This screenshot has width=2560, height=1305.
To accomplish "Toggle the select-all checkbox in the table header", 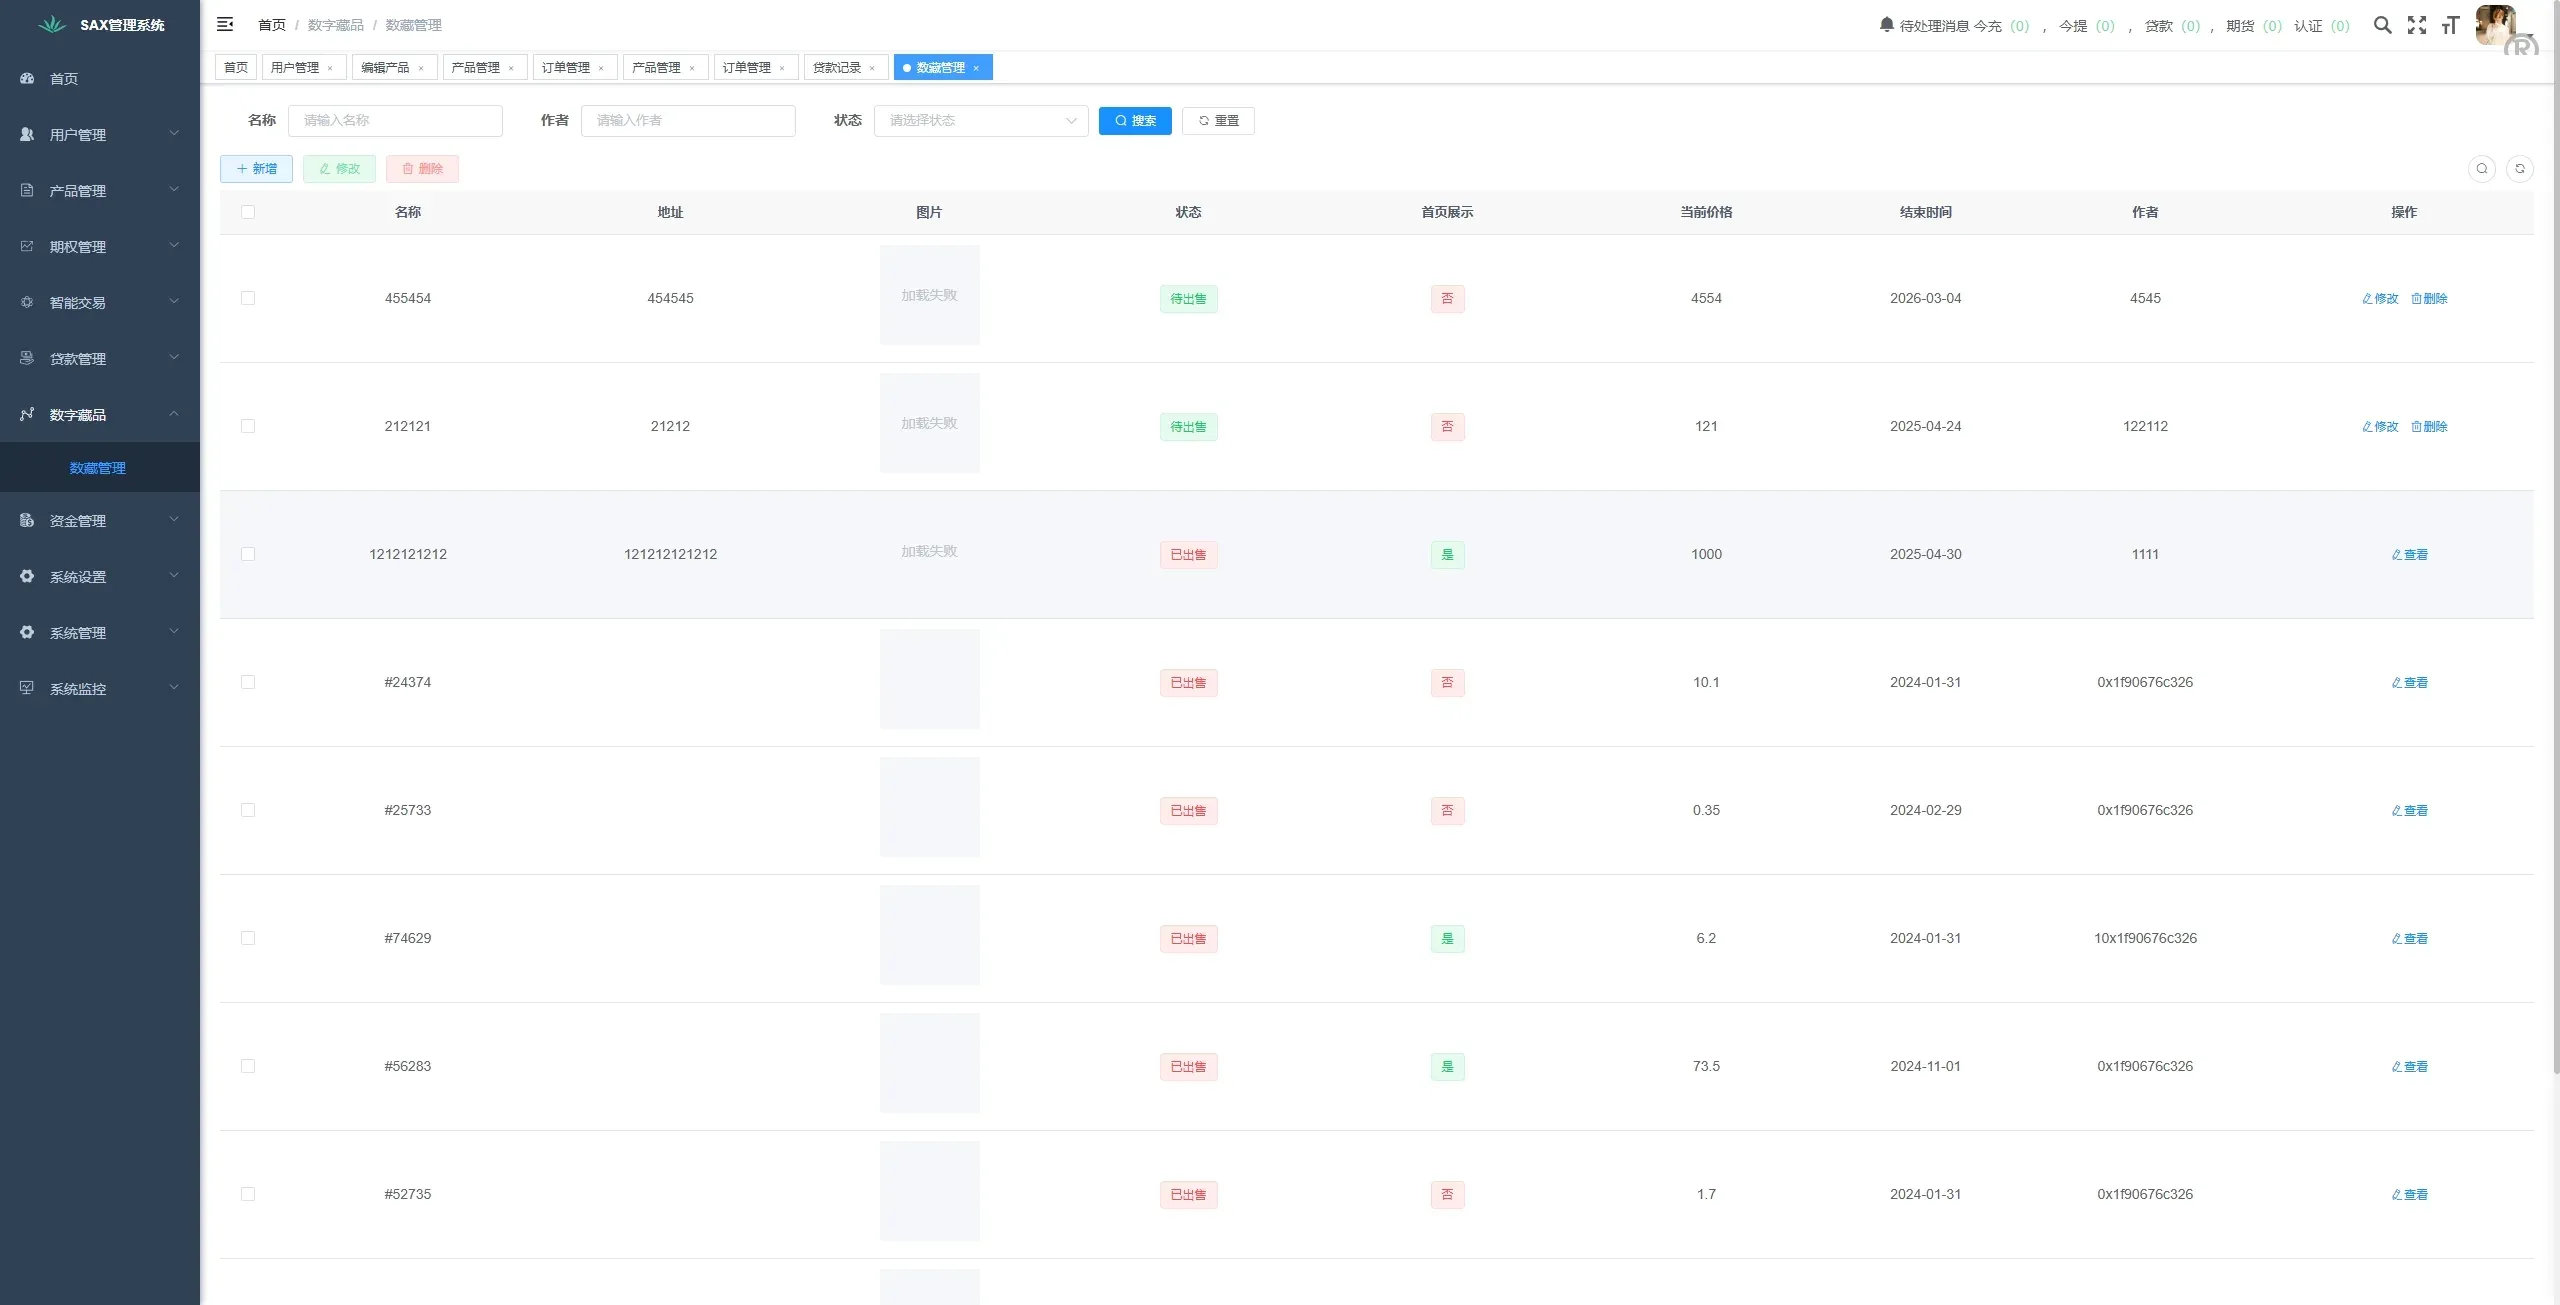I will pos(248,212).
